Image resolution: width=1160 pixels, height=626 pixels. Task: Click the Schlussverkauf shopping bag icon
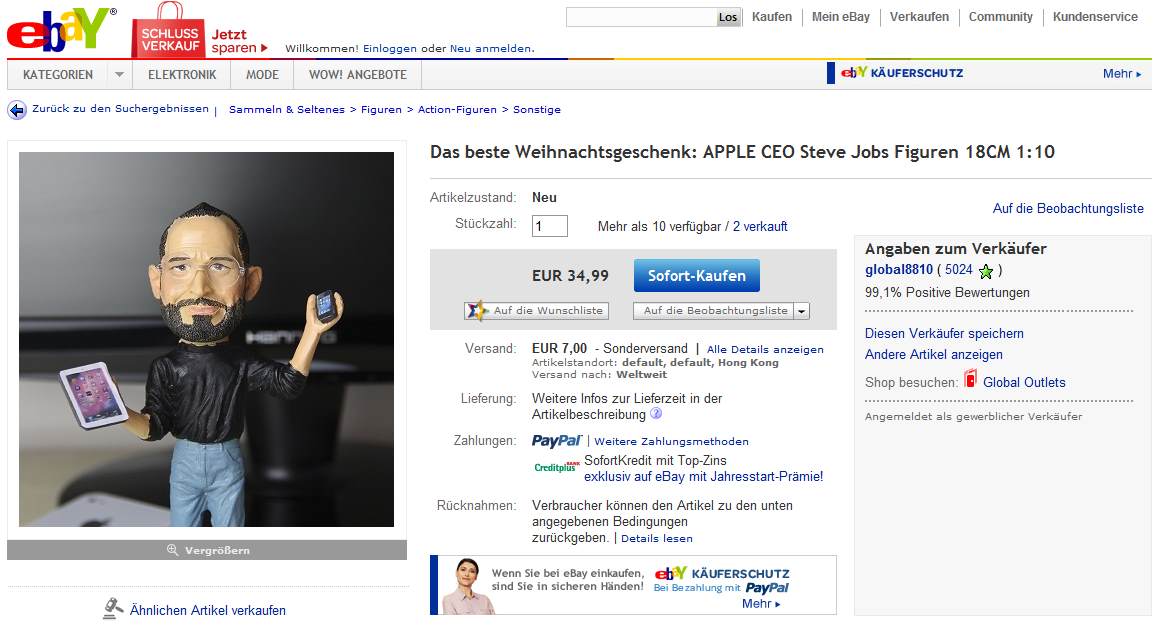point(169,30)
